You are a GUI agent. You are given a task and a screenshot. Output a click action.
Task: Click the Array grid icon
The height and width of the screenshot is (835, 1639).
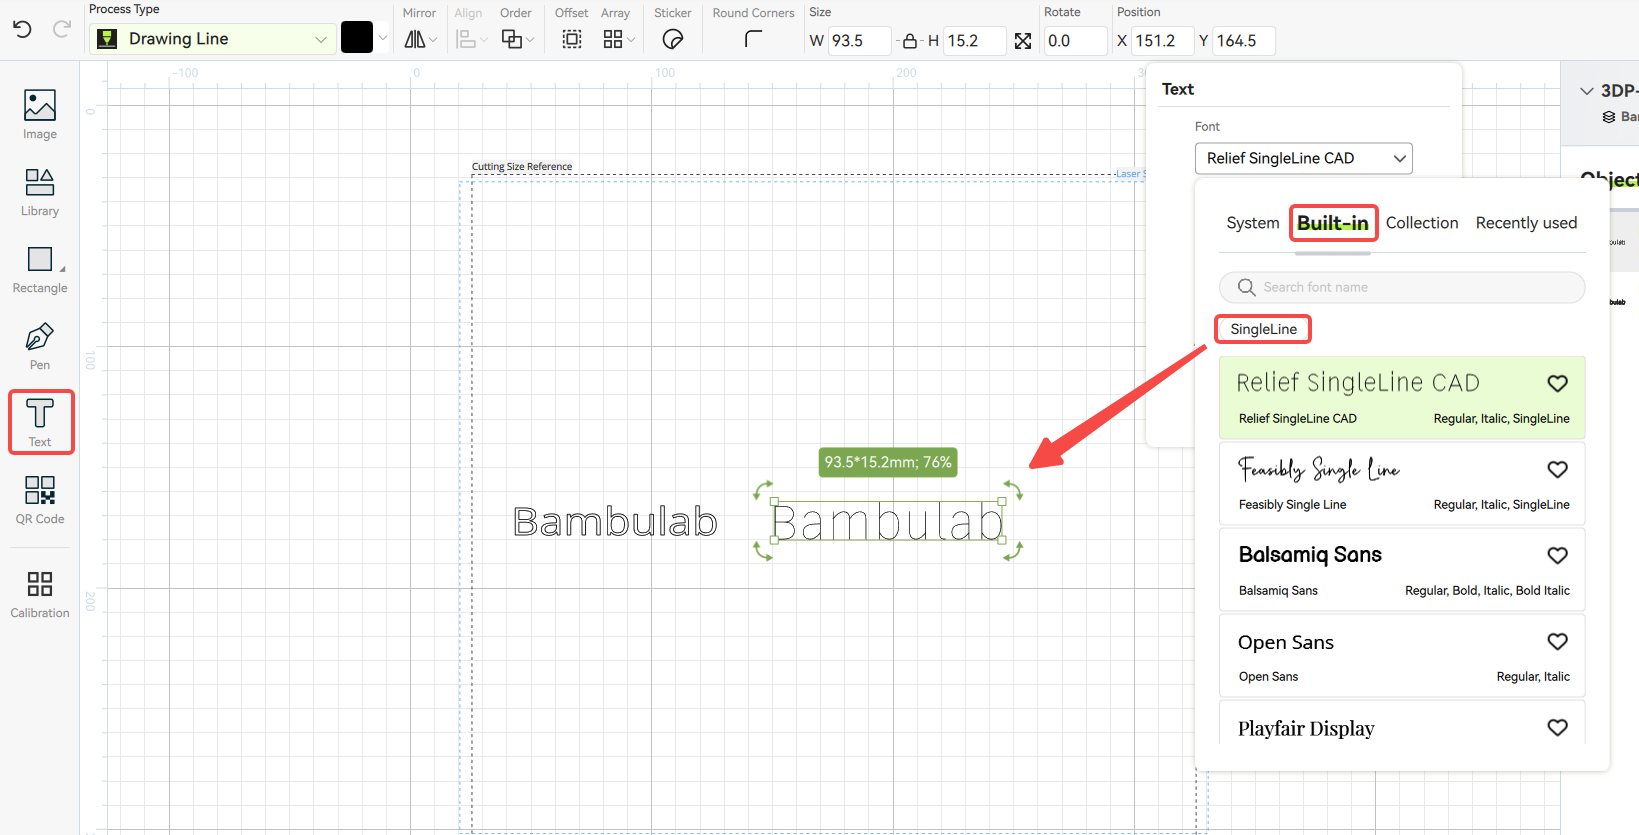coord(613,39)
